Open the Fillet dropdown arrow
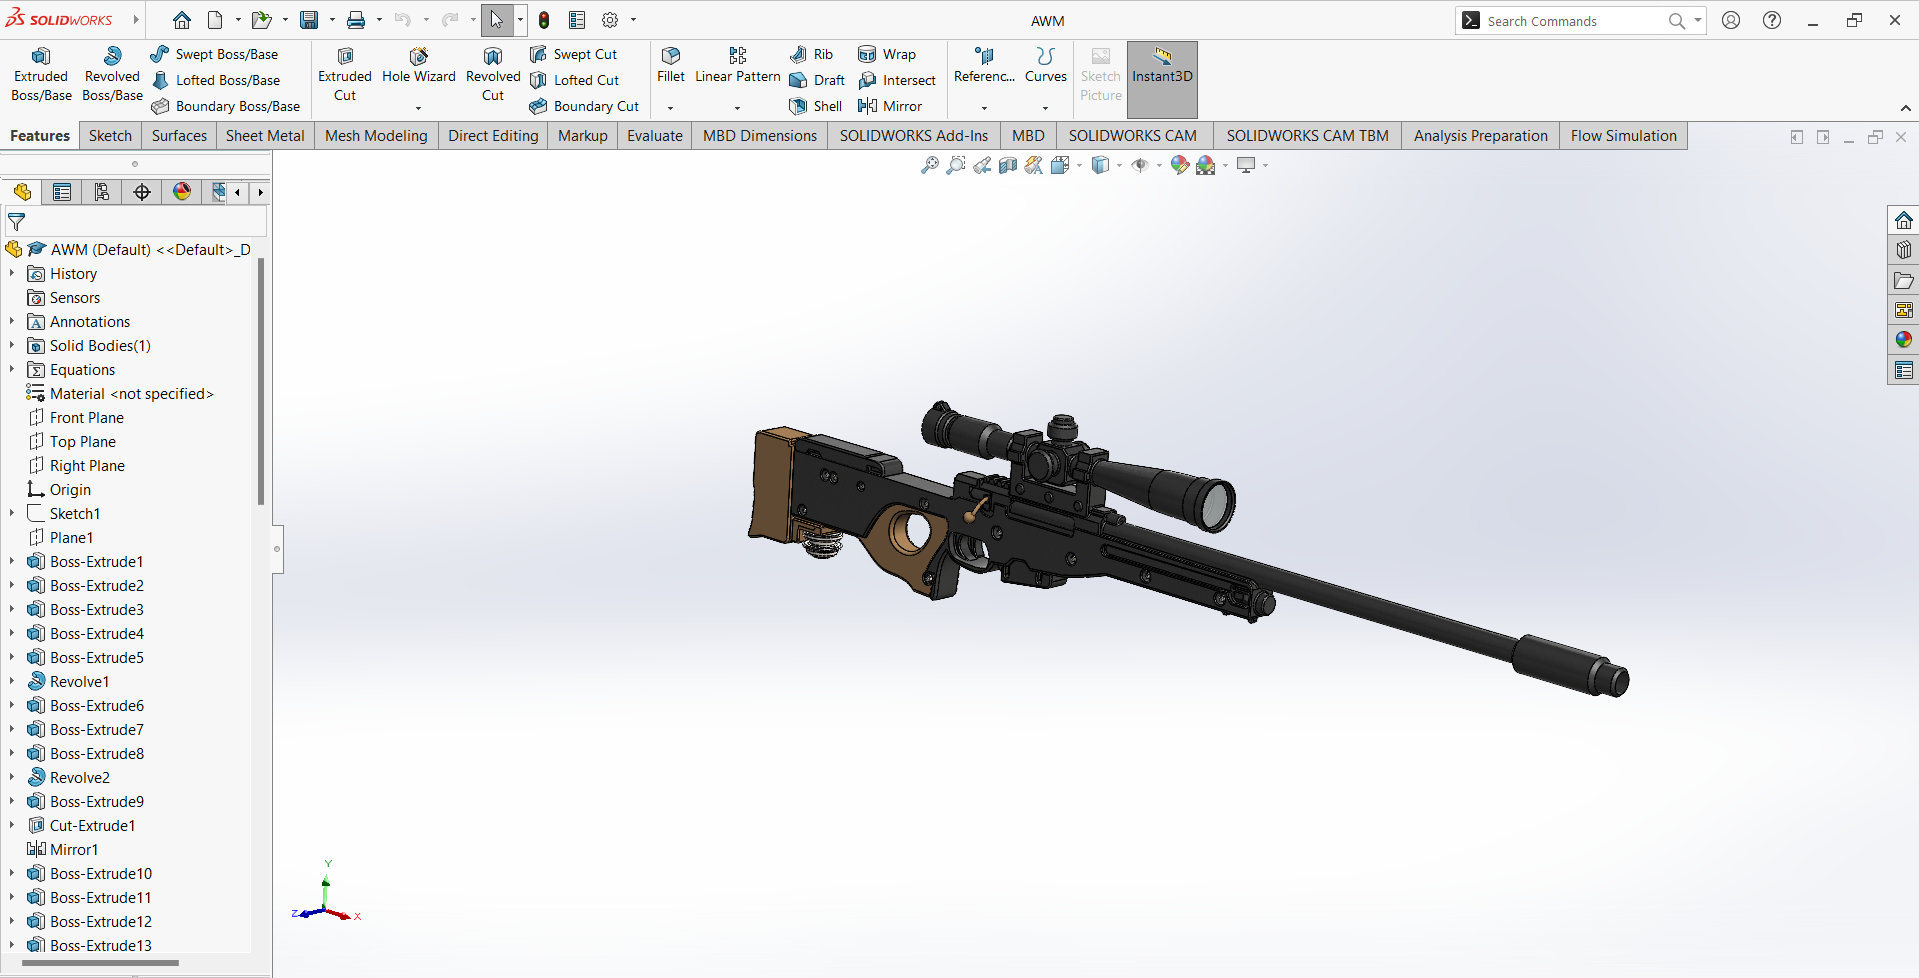Viewport: 1919px width, 978px height. 671,108
